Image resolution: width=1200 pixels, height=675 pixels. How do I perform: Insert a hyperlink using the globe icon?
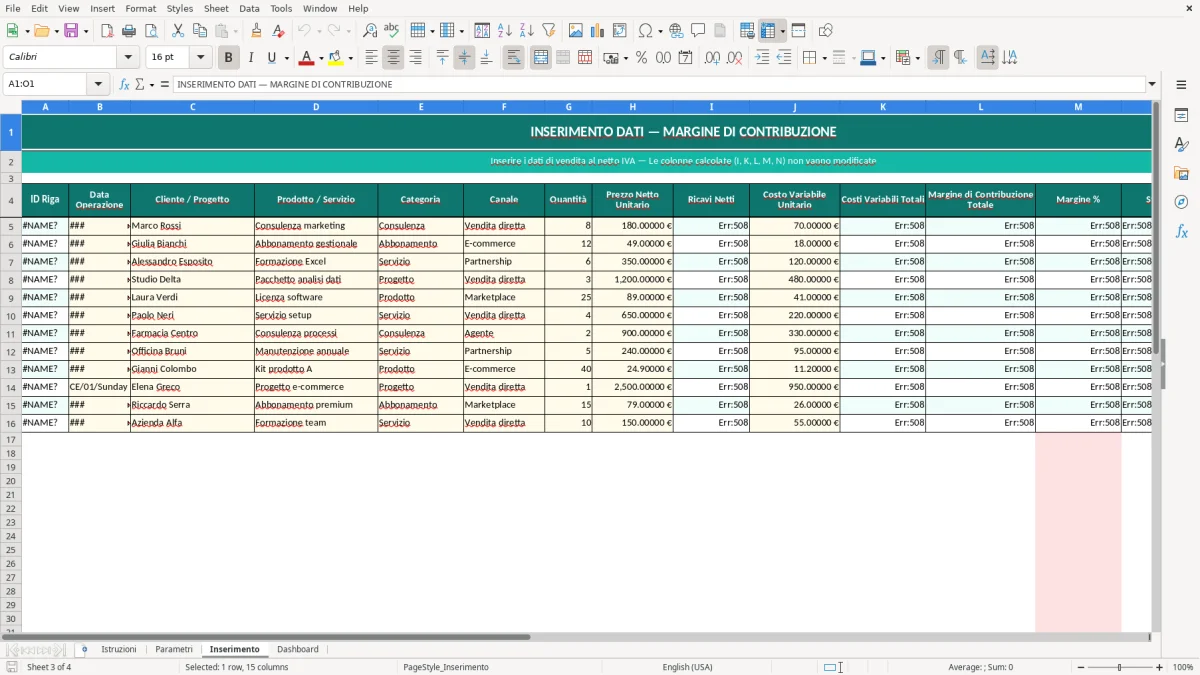(x=676, y=30)
